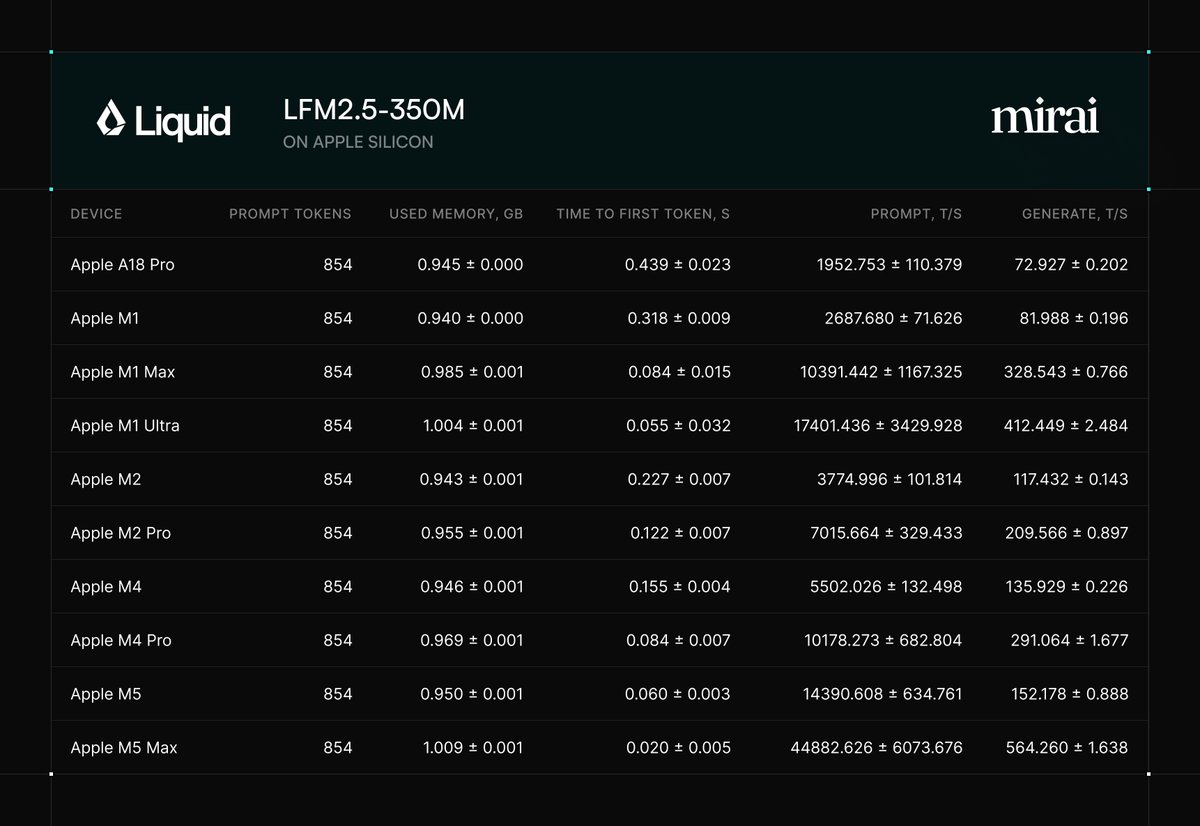Click the 17401.436 ± 3429.928 prompt speed
The width and height of the screenshot is (1200, 826).
tap(878, 426)
